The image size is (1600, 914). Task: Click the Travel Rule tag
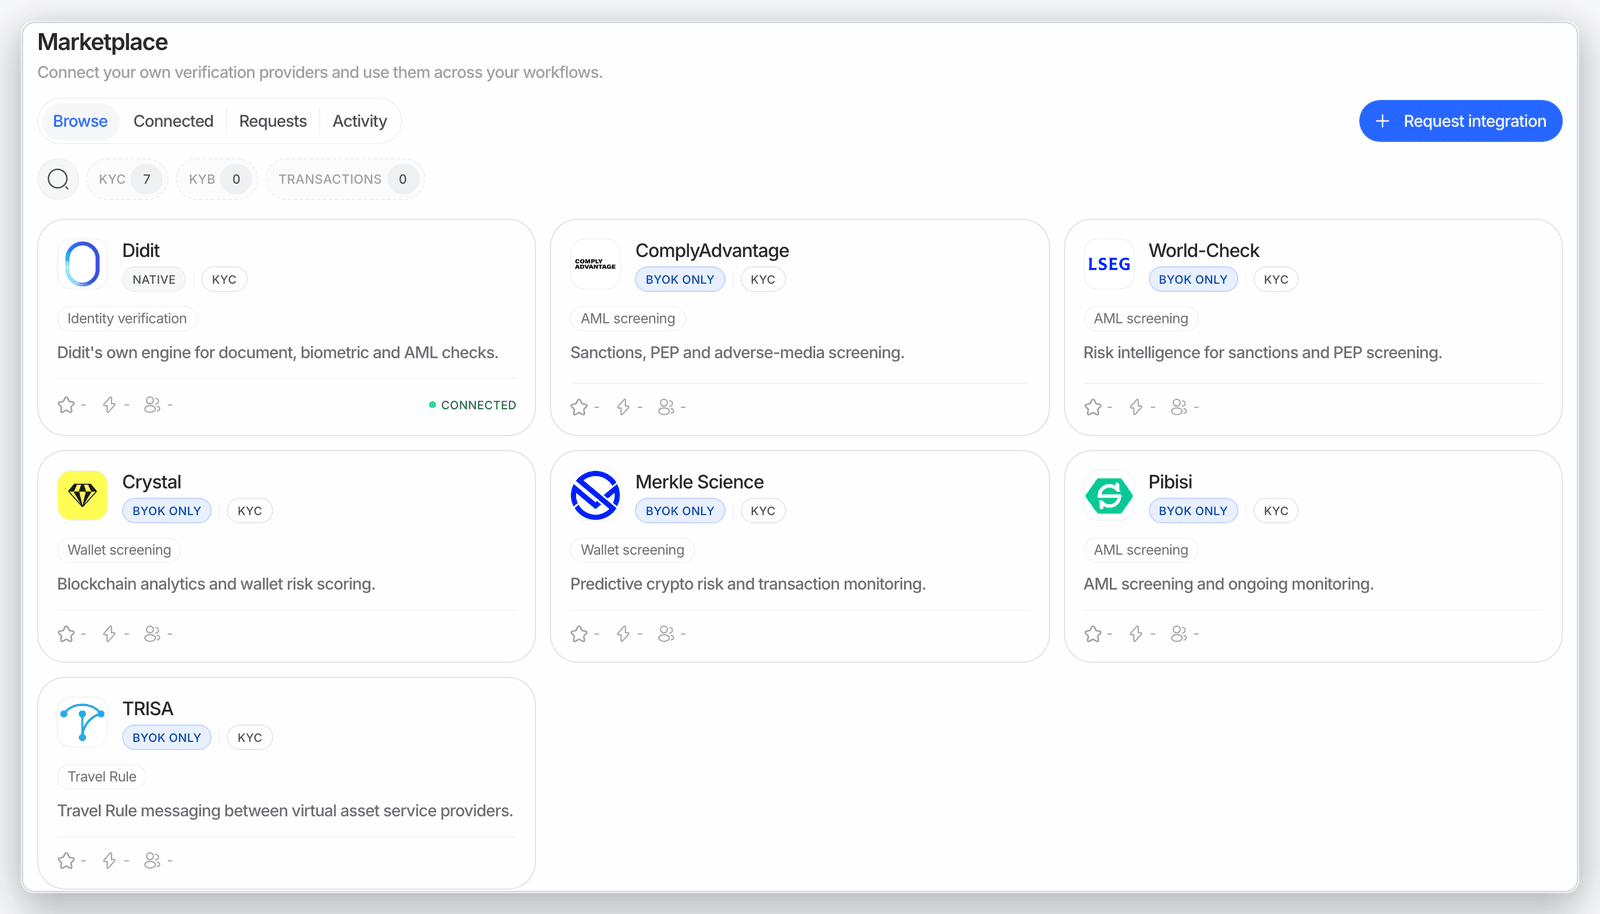click(x=102, y=777)
